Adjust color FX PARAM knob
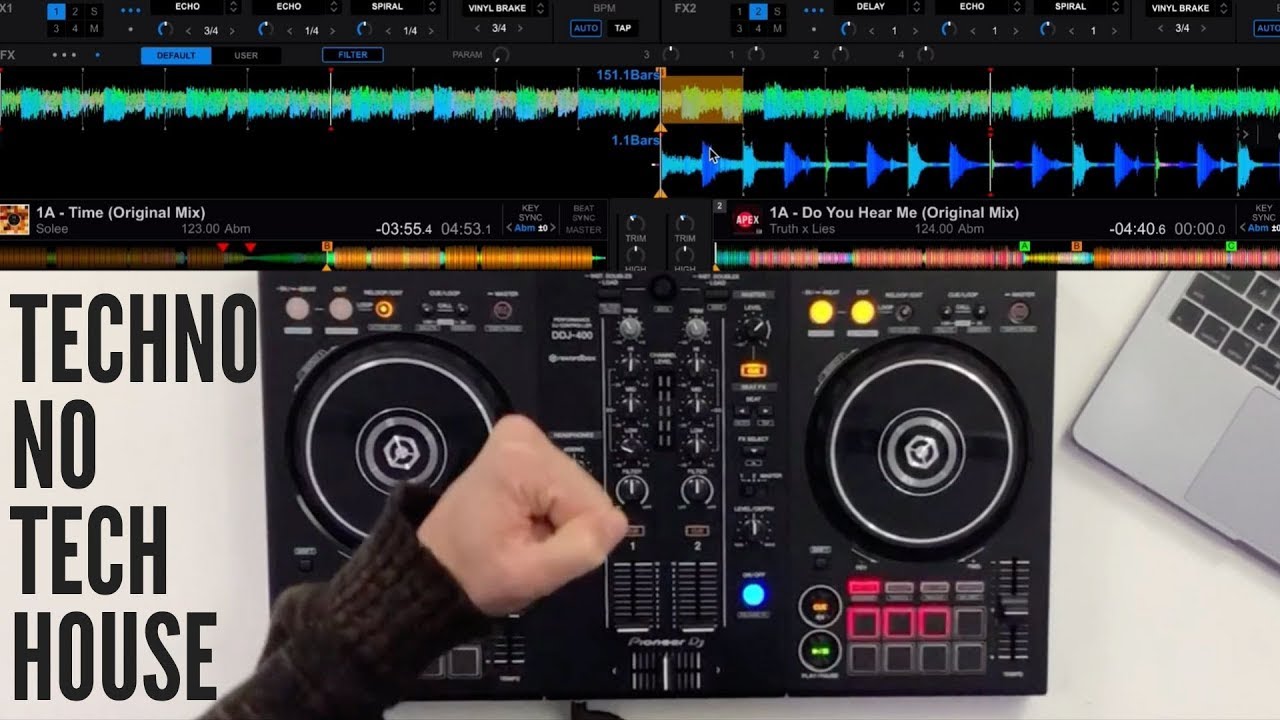The width and height of the screenshot is (1280, 720). [x=500, y=55]
